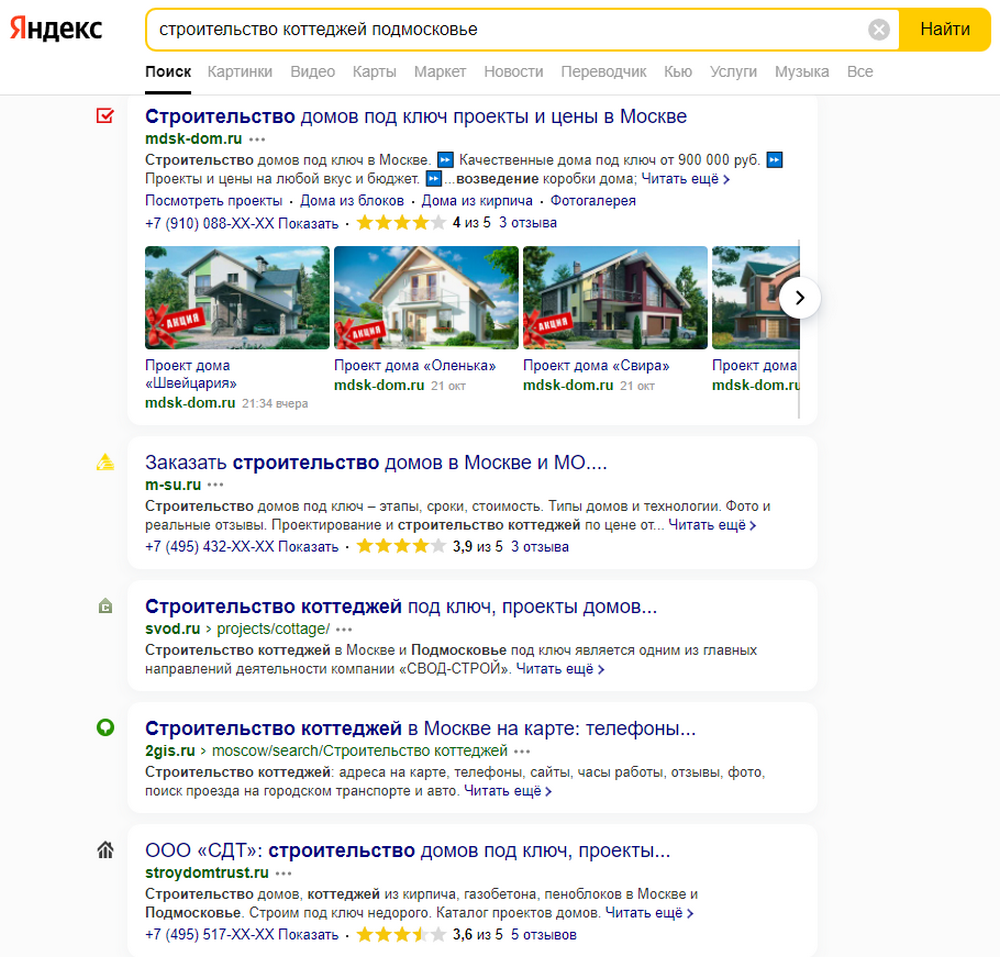Switch to the Маркет tab
Viewport: 1000px width, 957px height.
440,71
